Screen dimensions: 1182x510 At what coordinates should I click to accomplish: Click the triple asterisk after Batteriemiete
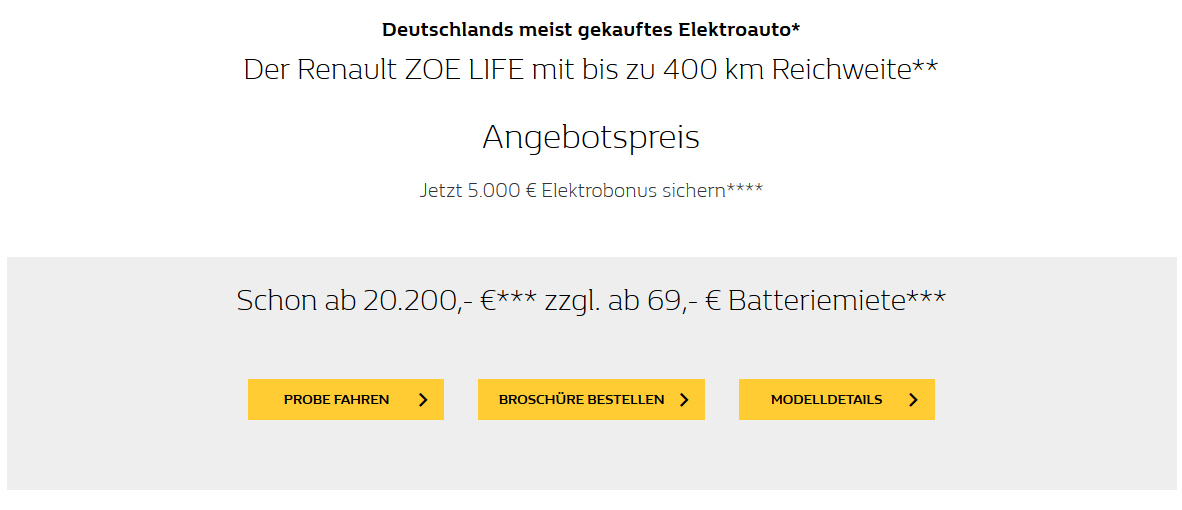tap(926, 294)
